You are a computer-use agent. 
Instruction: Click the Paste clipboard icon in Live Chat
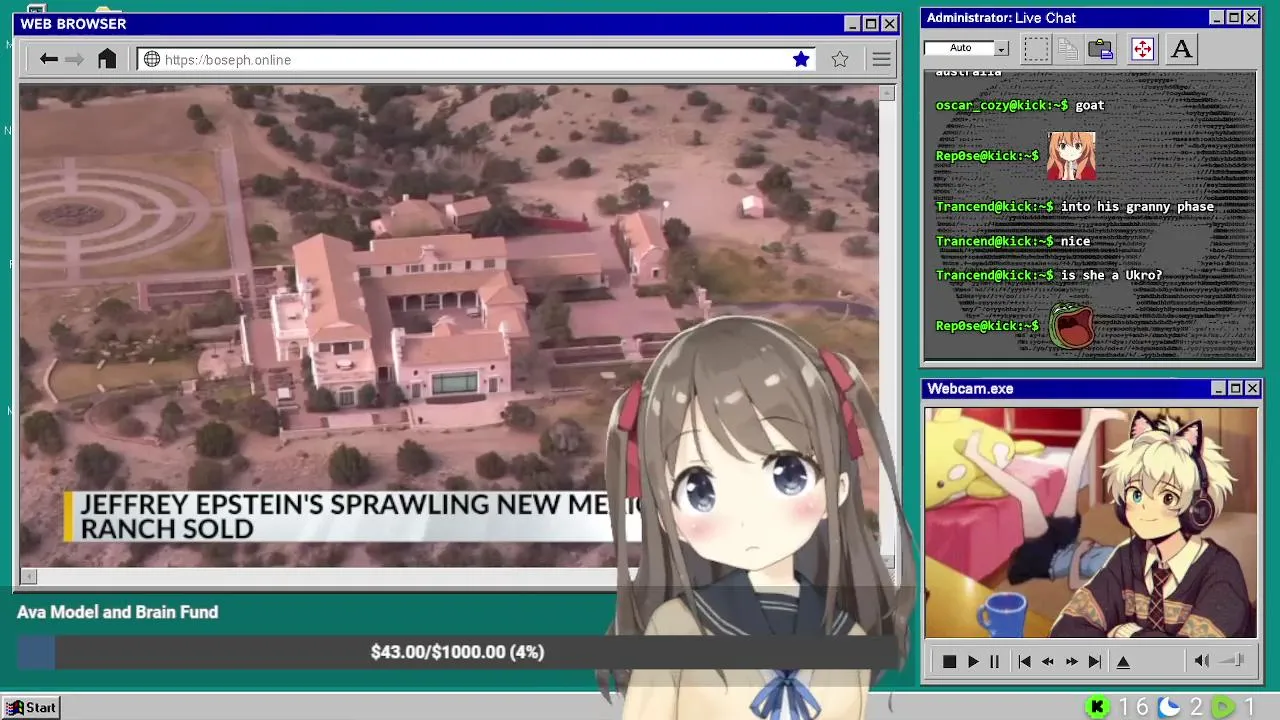point(1101,49)
